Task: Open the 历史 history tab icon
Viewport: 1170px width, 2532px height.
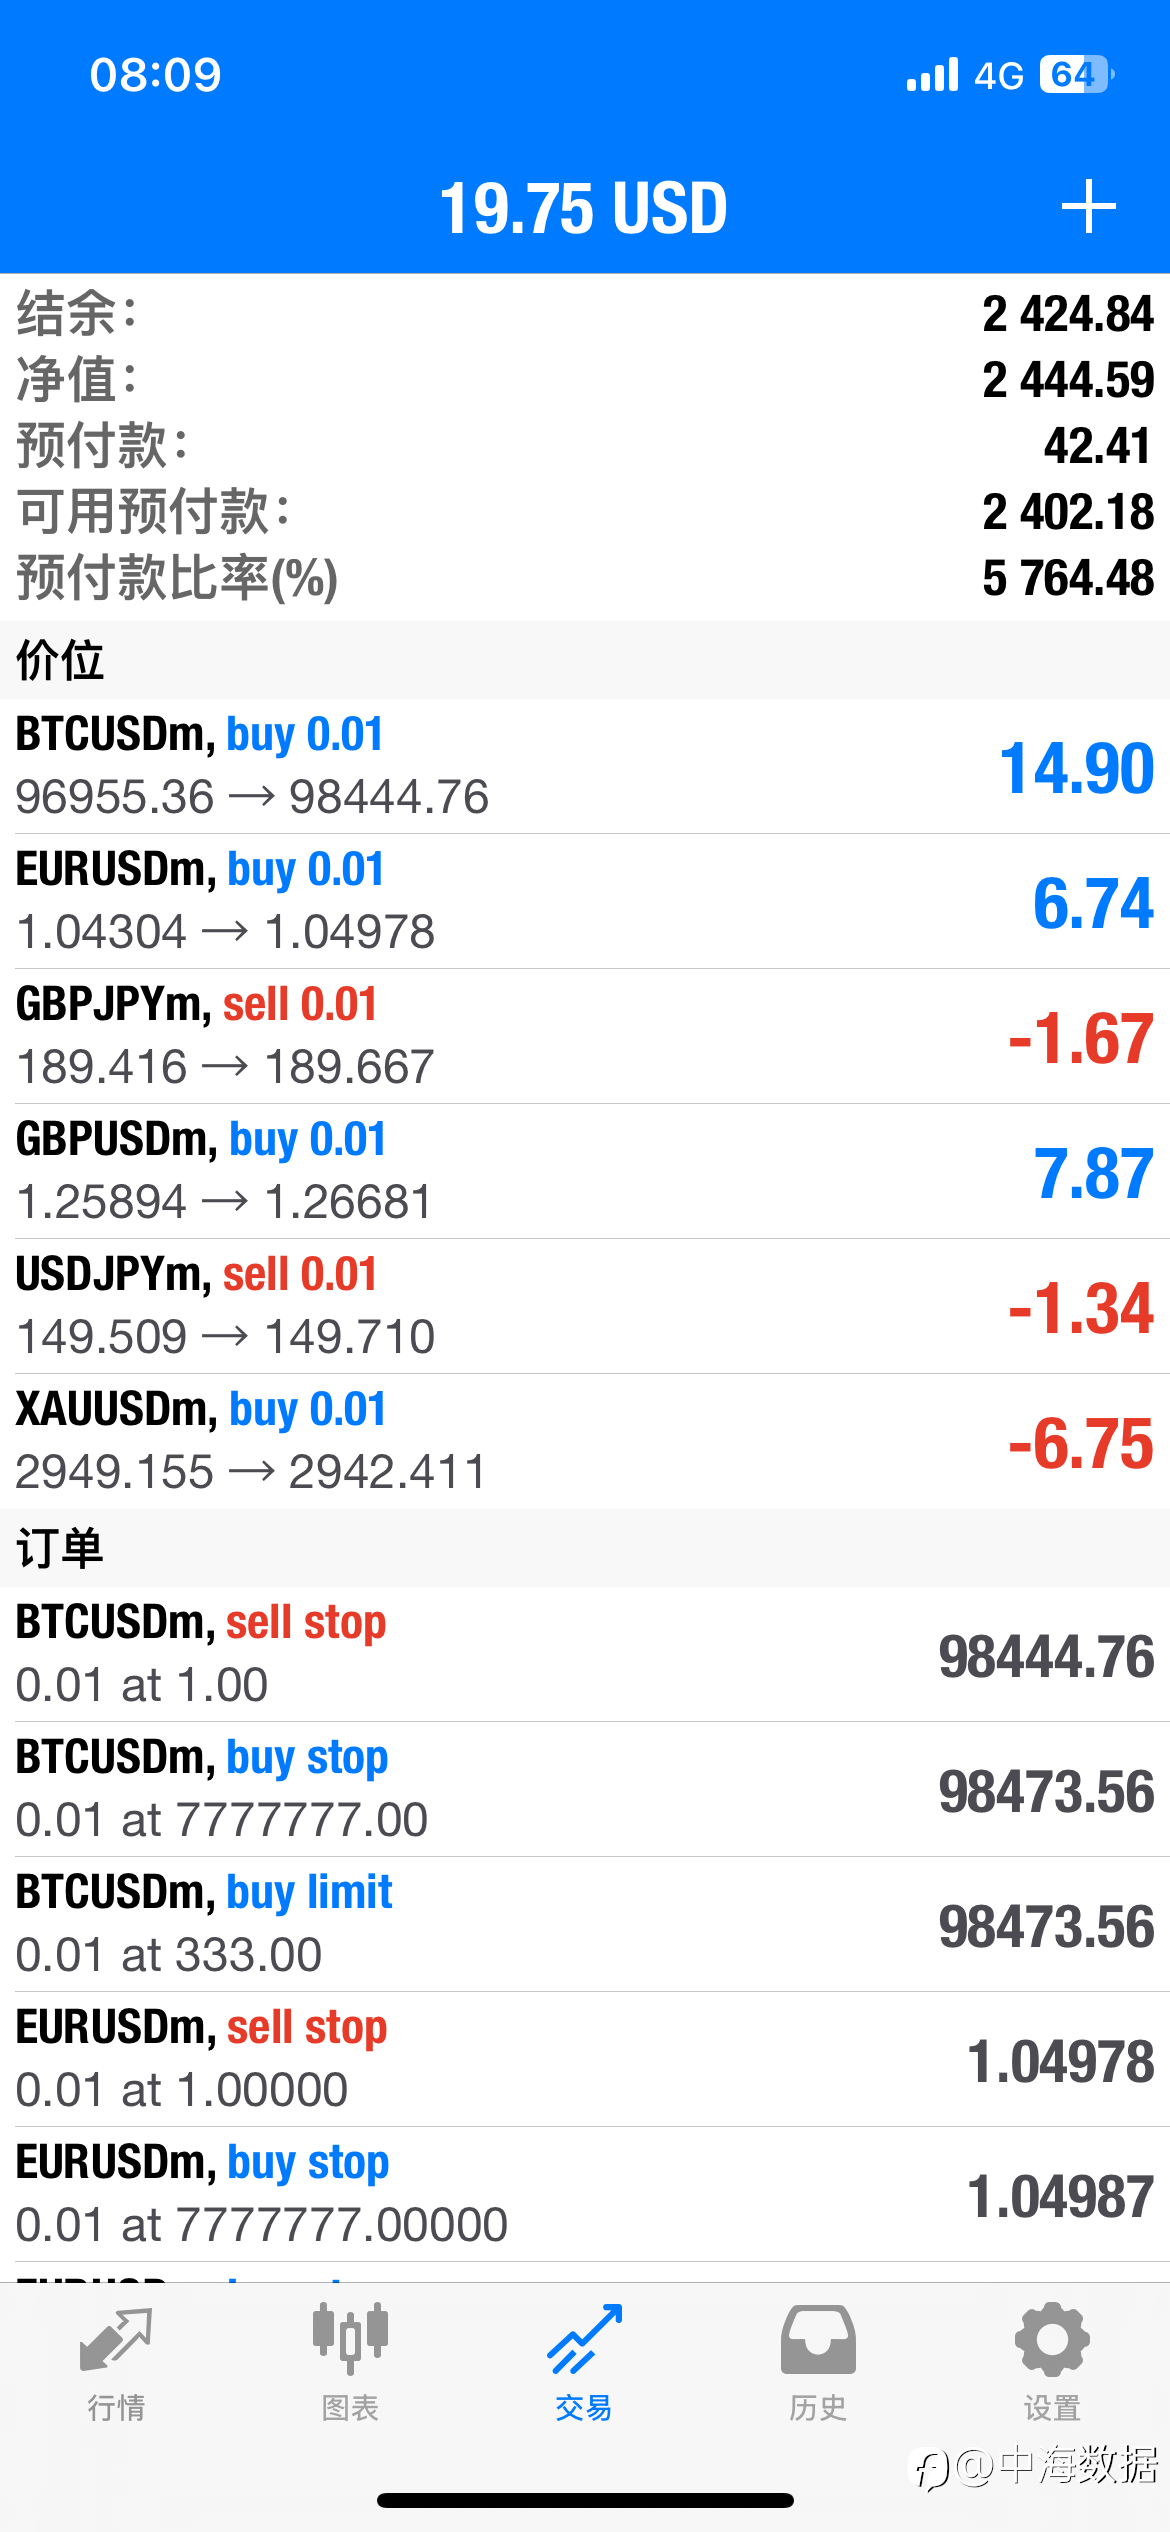Action: coord(818,2339)
